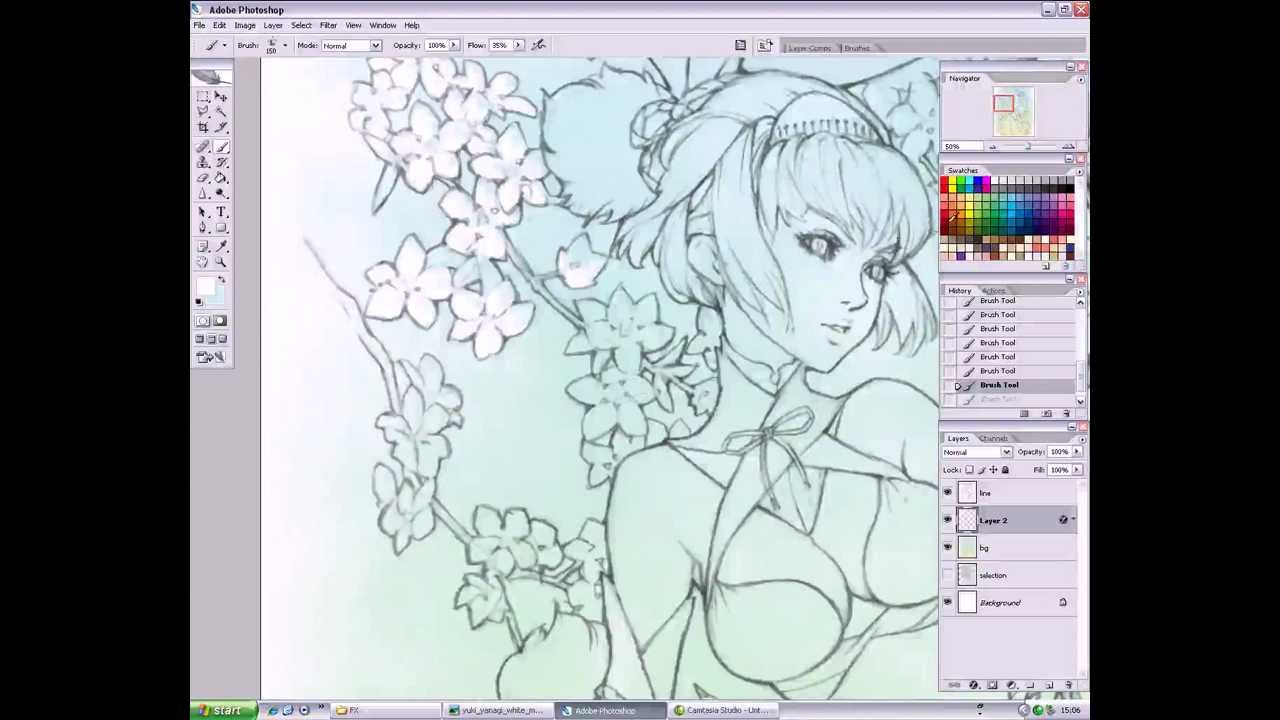The width and height of the screenshot is (1280, 720).
Task: Toggle visibility of the line layer
Action: [x=947, y=492]
